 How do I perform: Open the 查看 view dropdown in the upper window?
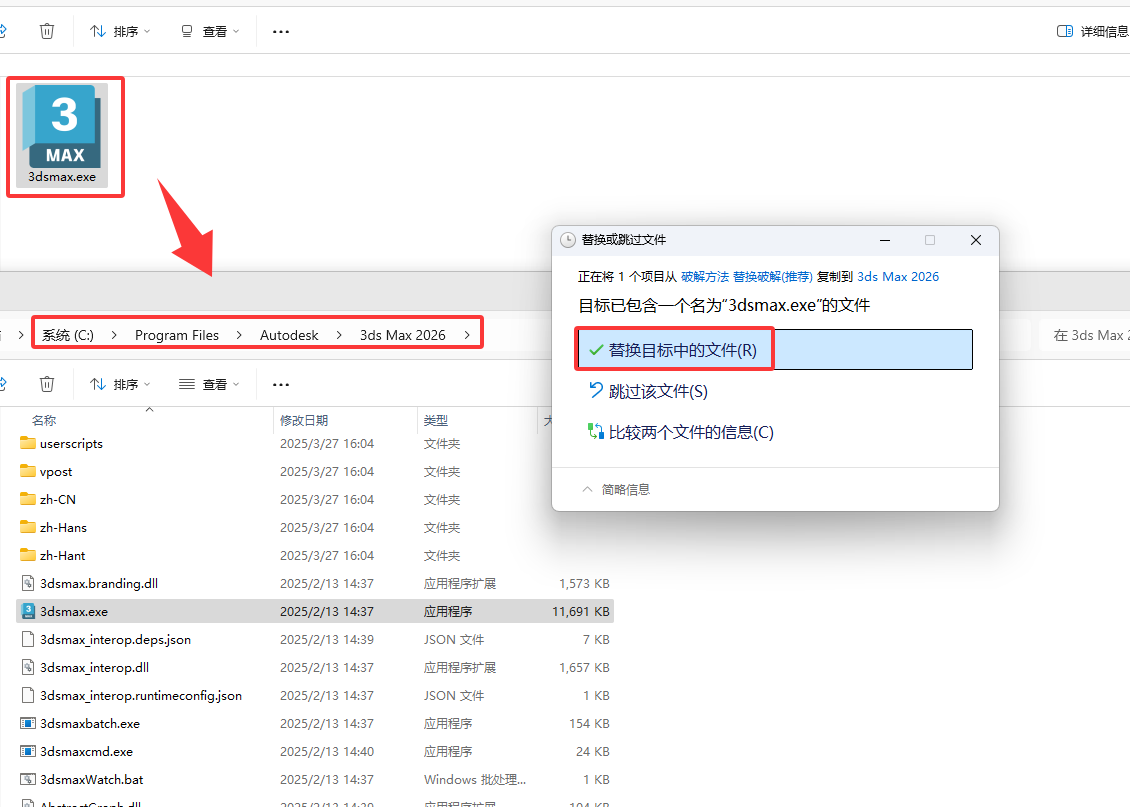click(210, 31)
